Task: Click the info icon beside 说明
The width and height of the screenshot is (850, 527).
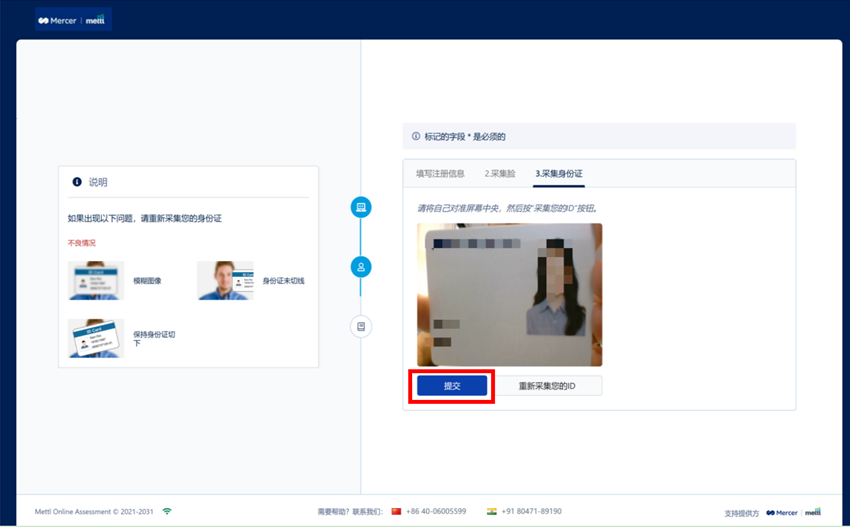Action: click(x=77, y=183)
